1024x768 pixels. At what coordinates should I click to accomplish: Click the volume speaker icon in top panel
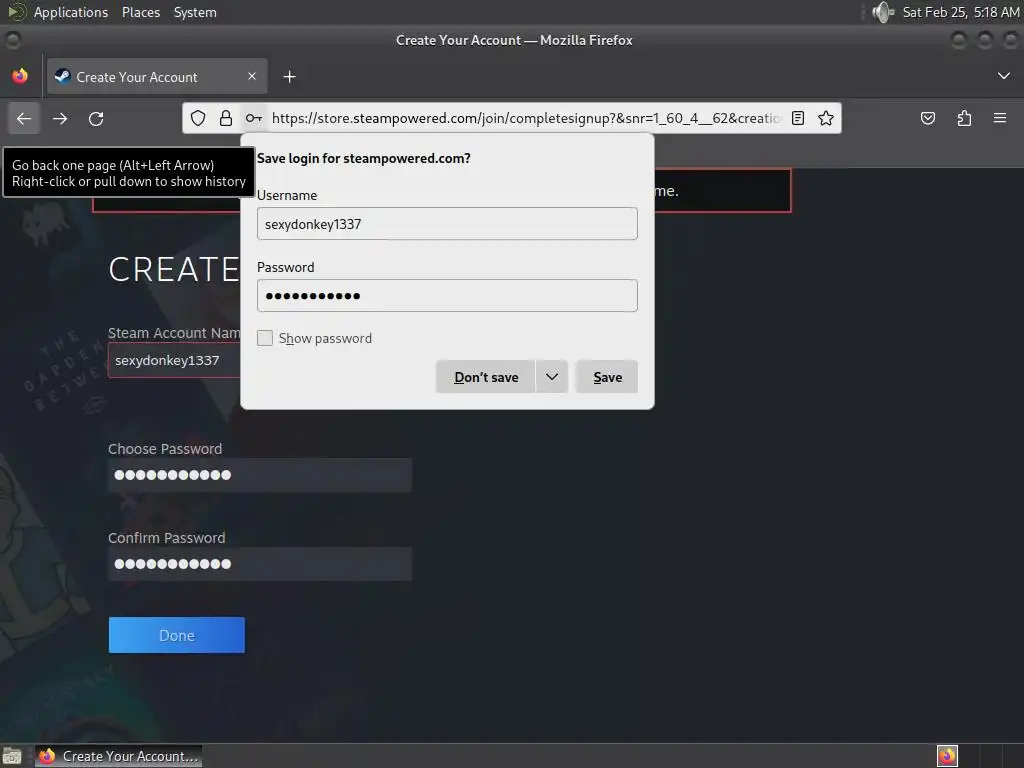click(883, 12)
